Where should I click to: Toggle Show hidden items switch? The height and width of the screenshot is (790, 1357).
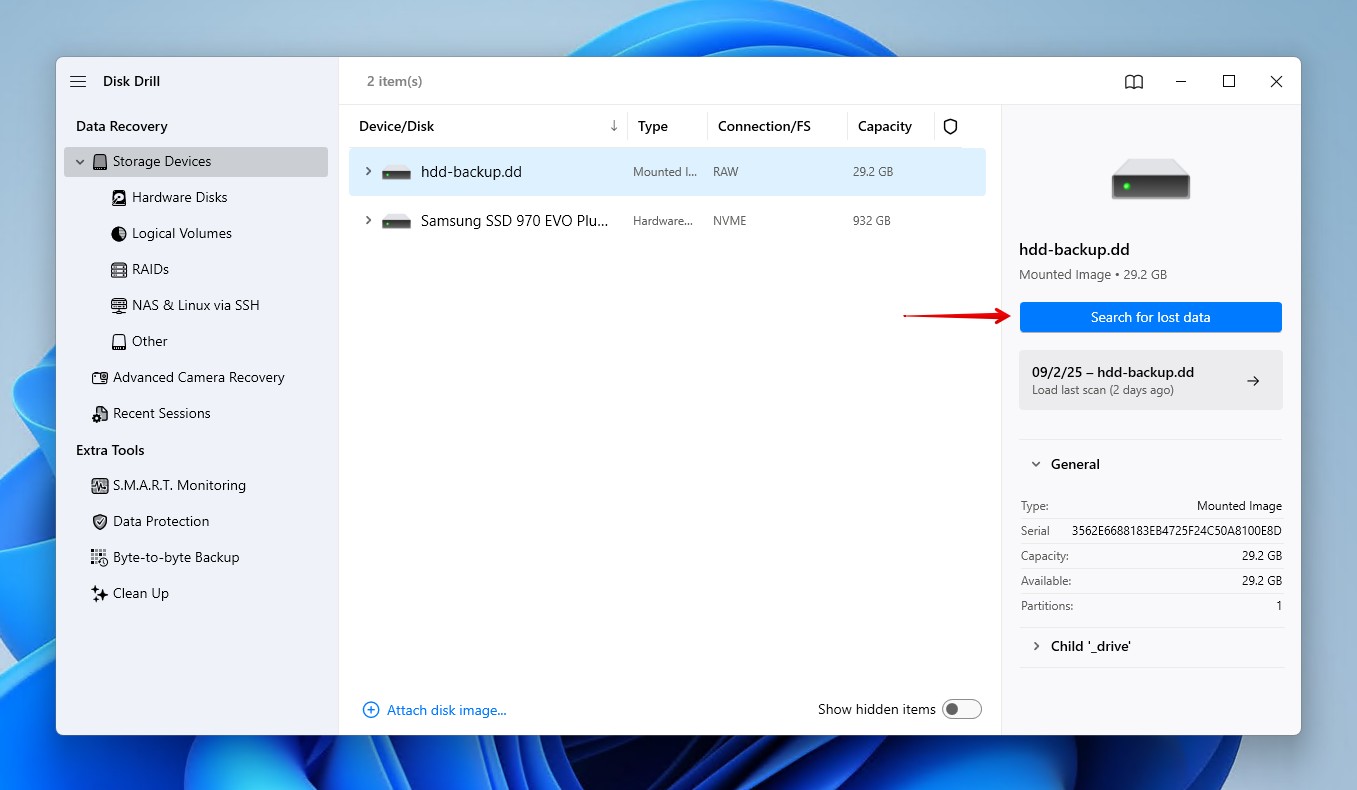coord(962,709)
